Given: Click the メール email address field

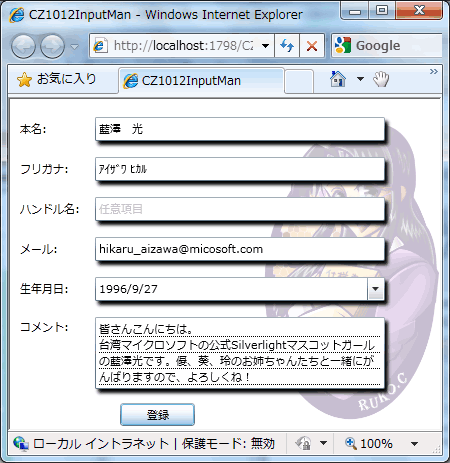Looking at the screenshot, I should click(x=240, y=249).
